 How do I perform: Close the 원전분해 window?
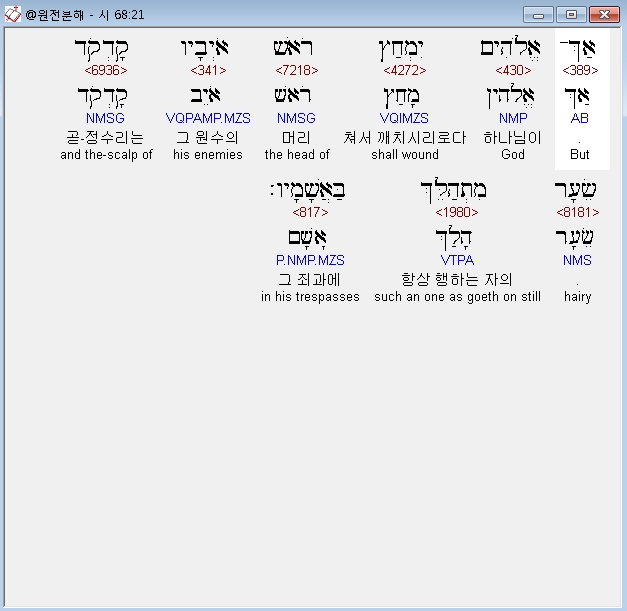[x=604, y=15]
